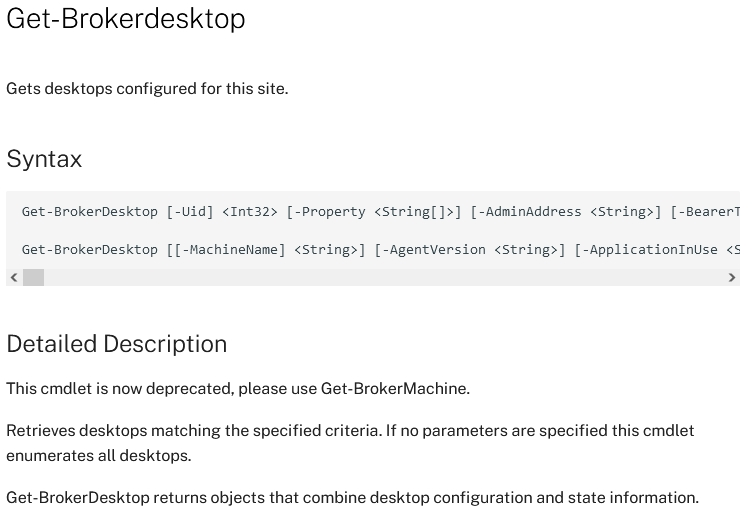This screenshot has width=753, height=519.
Task: Click the left scroll arrow of the syntax box
Action: tap(14, 278)
